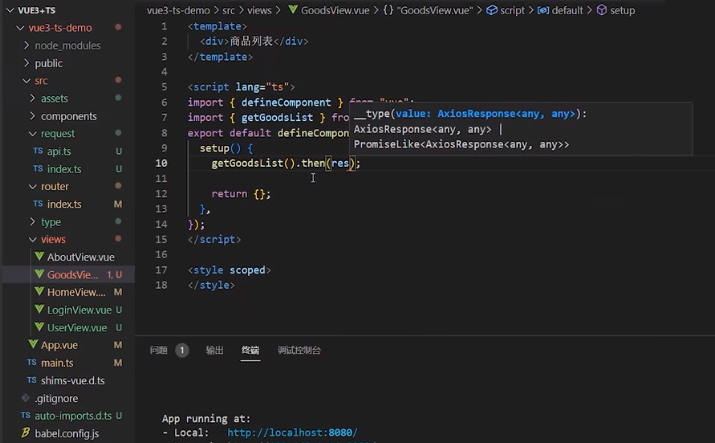Select the components folder row

(69, 116)
